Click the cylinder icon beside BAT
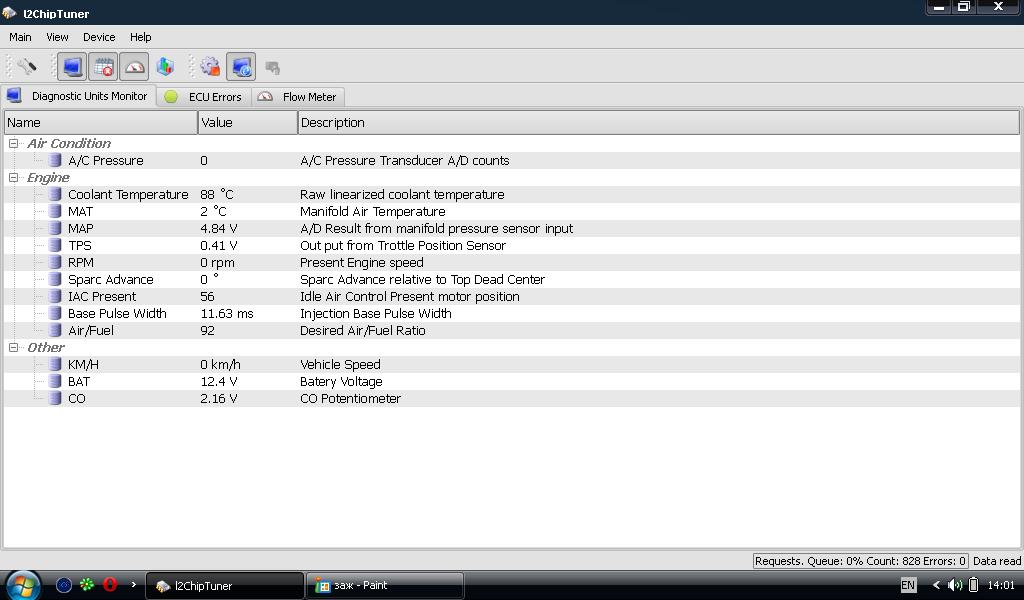Screen dimensions: 1024x600 coord(56,381)
